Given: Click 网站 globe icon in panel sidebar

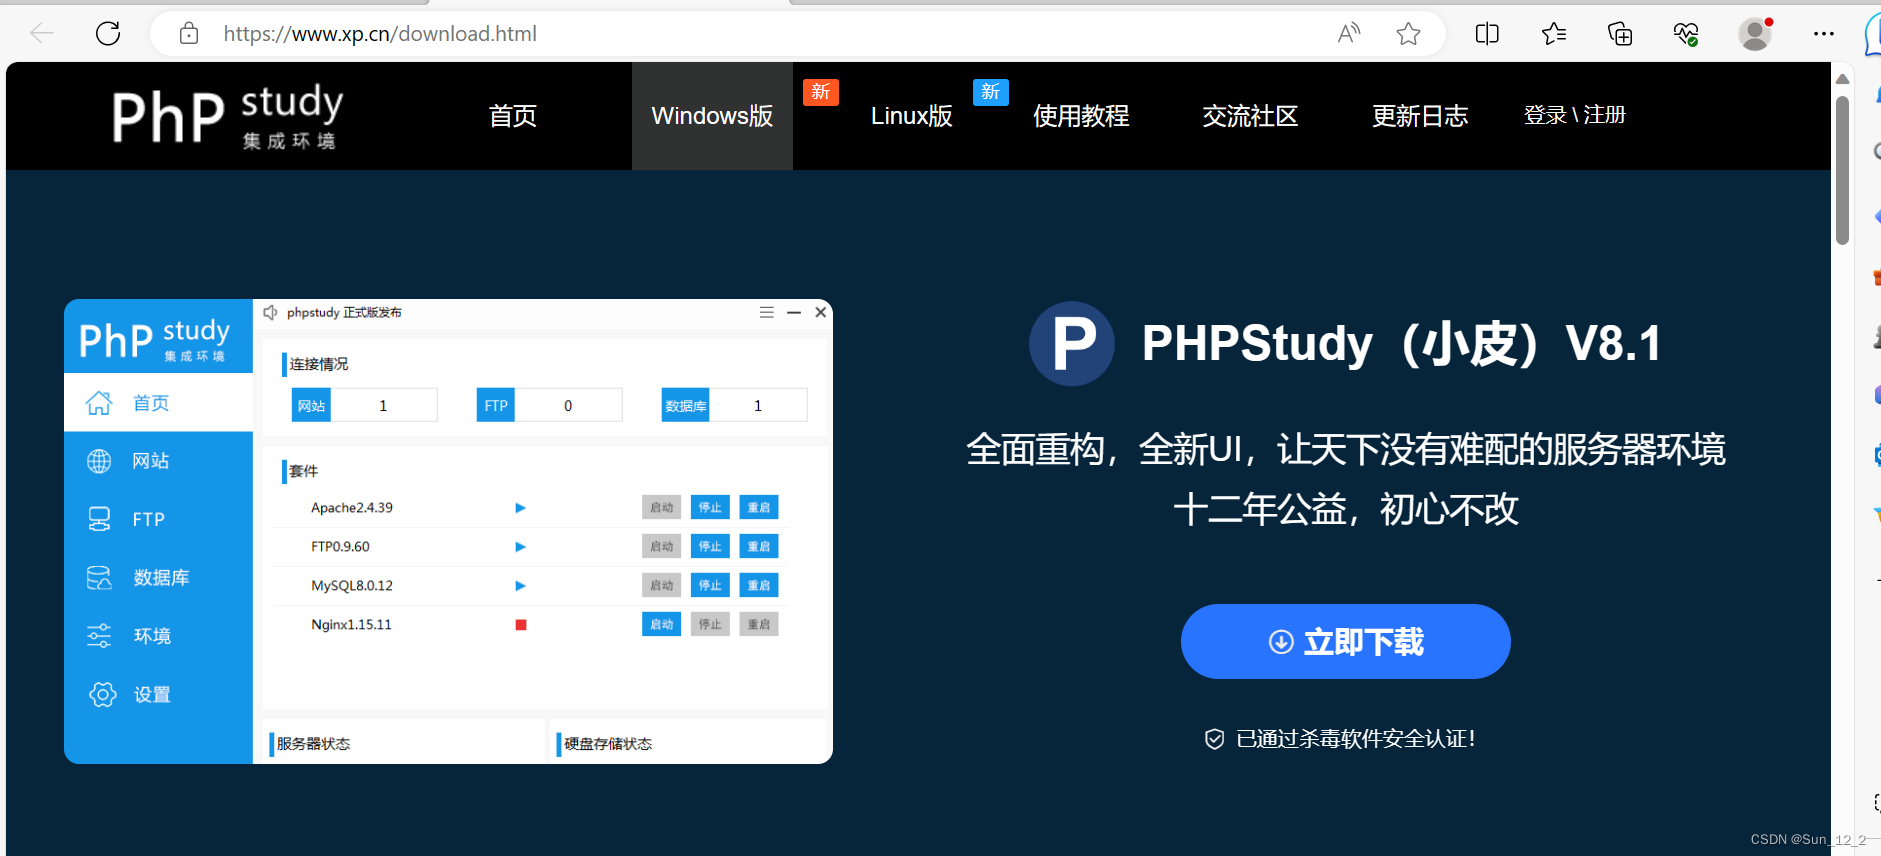Looking at the screenshot, I should (x=99, y=461).
